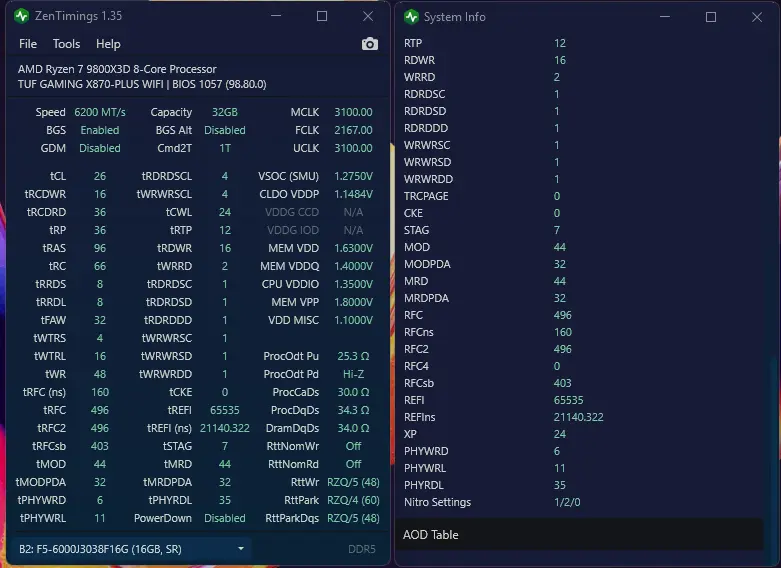Close the ZenTimings 1.35 window

point(368,16)
